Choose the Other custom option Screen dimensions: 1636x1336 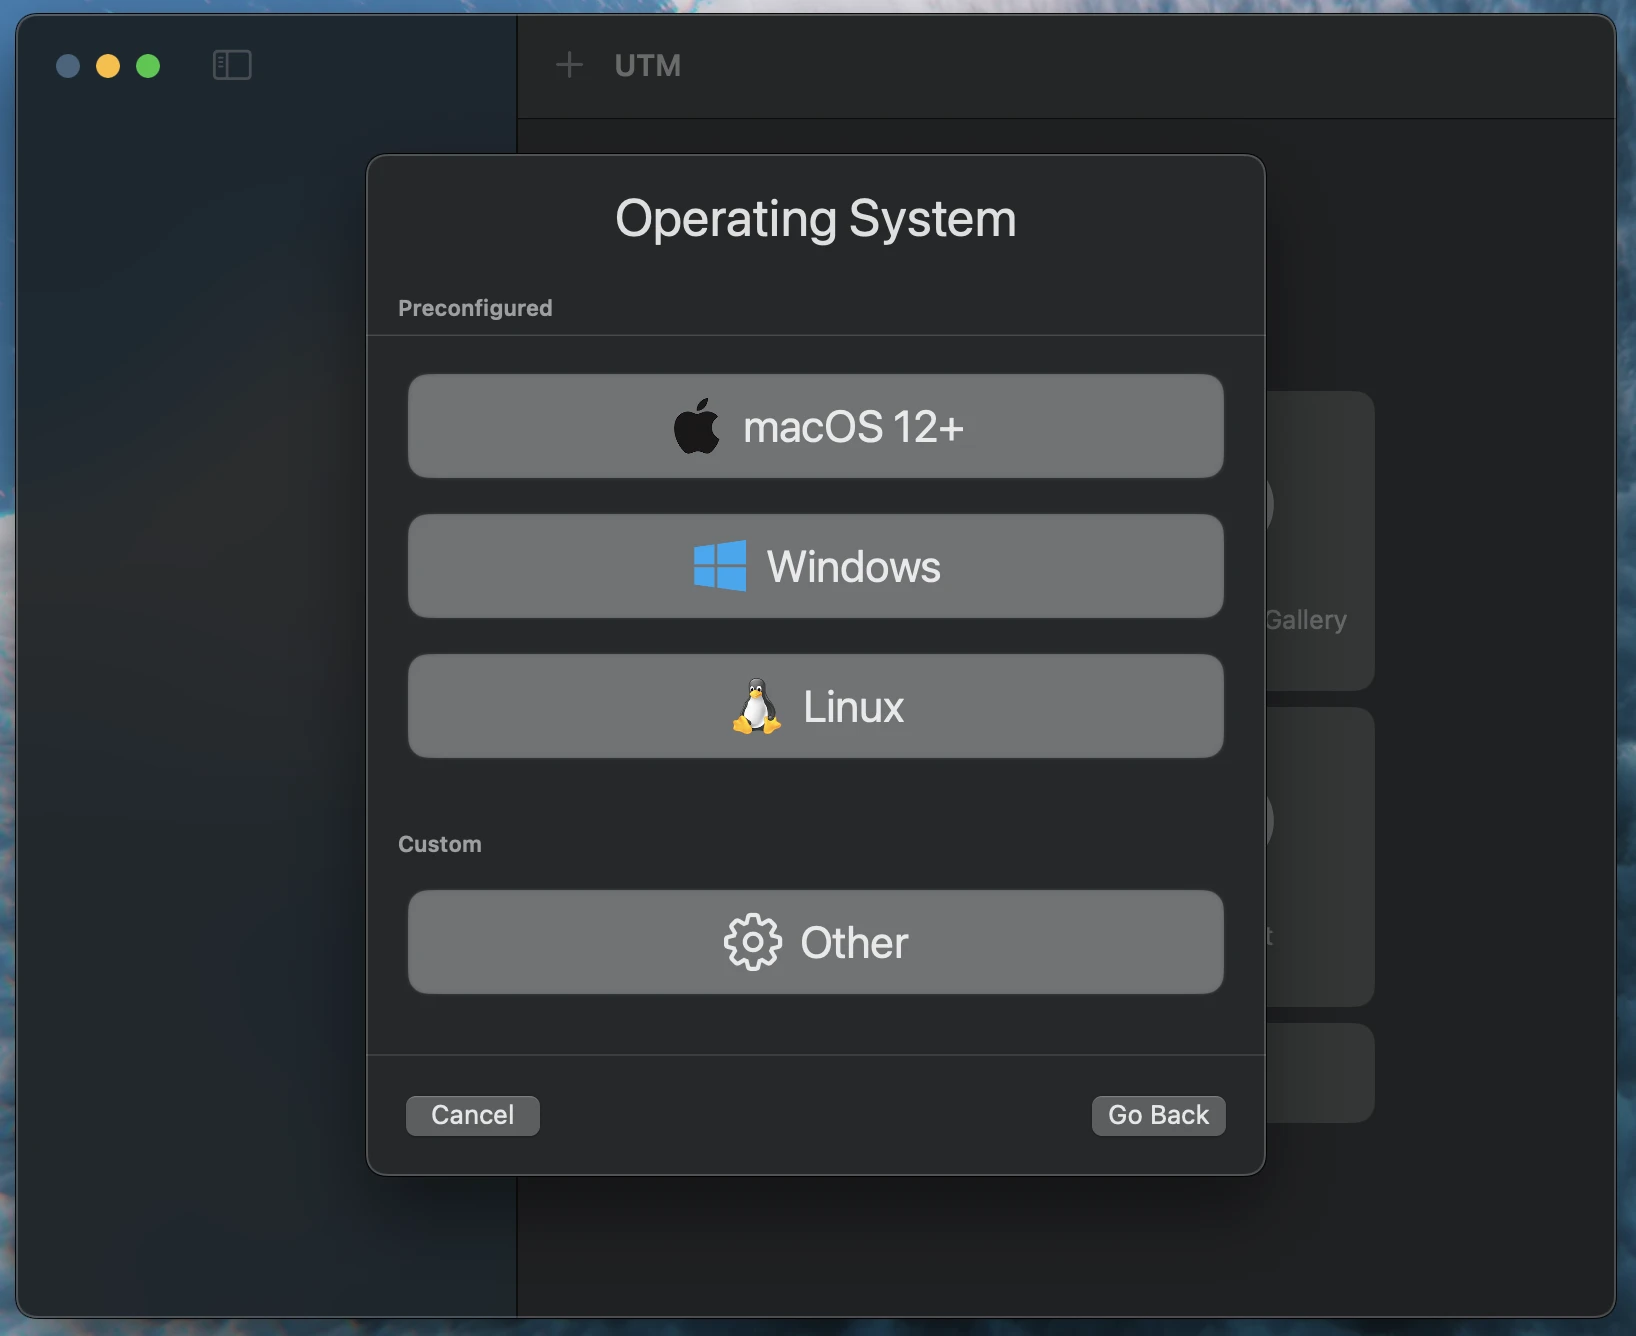(x=815, y=942)
